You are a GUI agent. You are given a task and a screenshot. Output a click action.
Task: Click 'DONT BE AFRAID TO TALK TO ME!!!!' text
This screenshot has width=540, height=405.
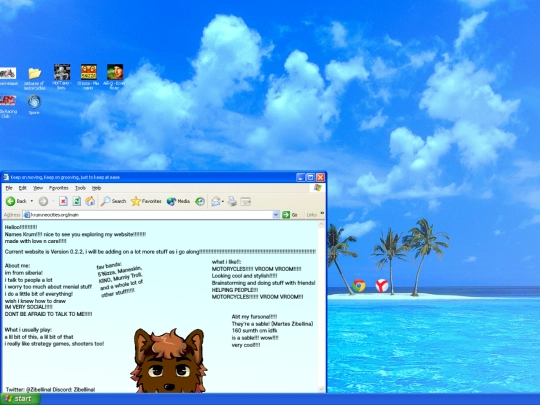coord(49,314)
